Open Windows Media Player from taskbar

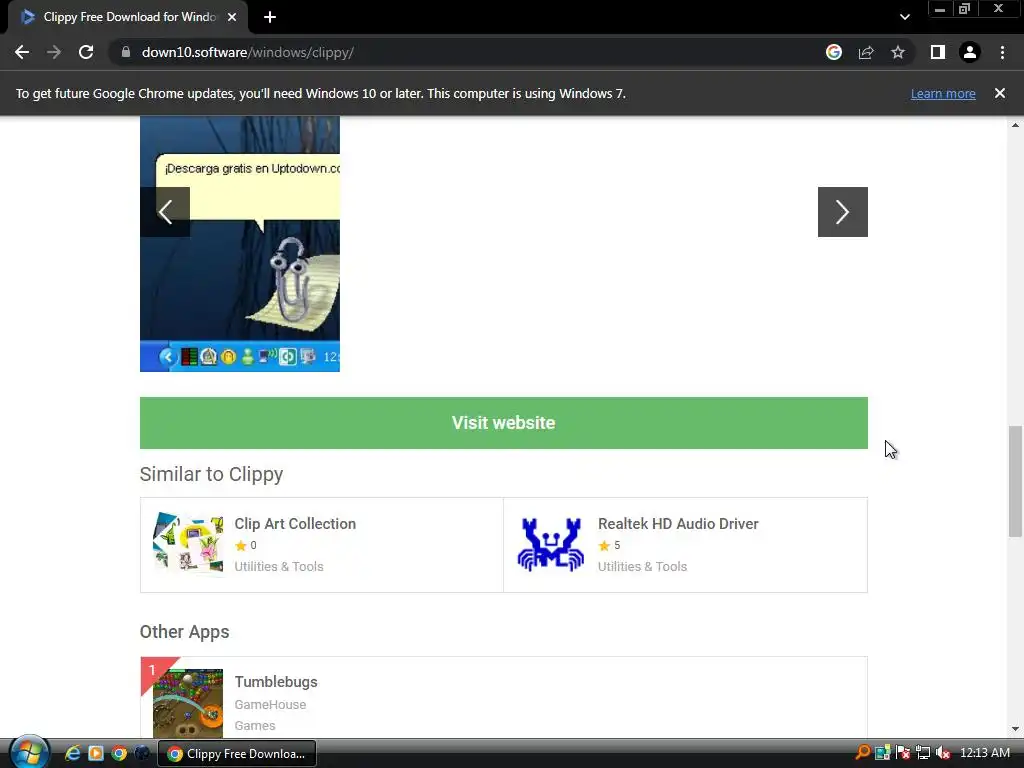[x=96, y=753]
